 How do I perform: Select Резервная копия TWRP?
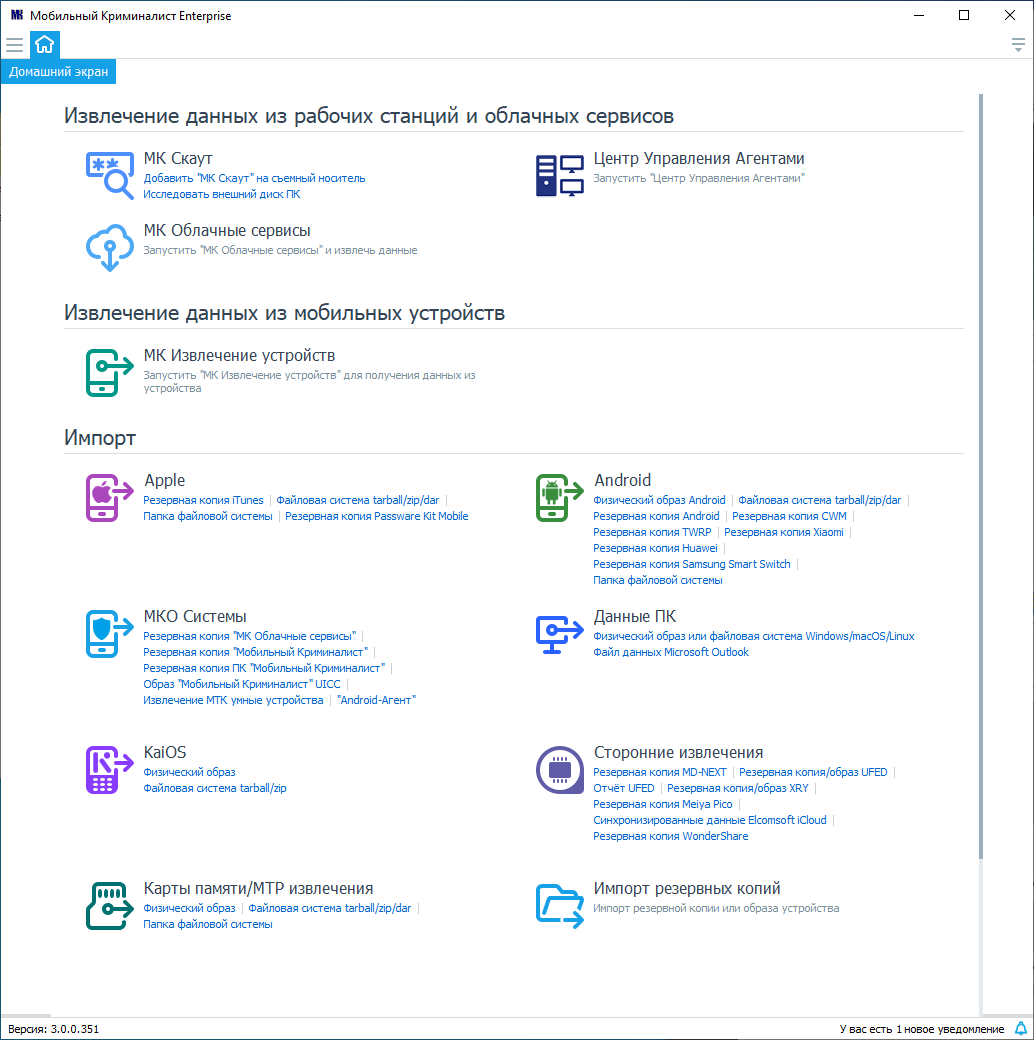point(652,532)
